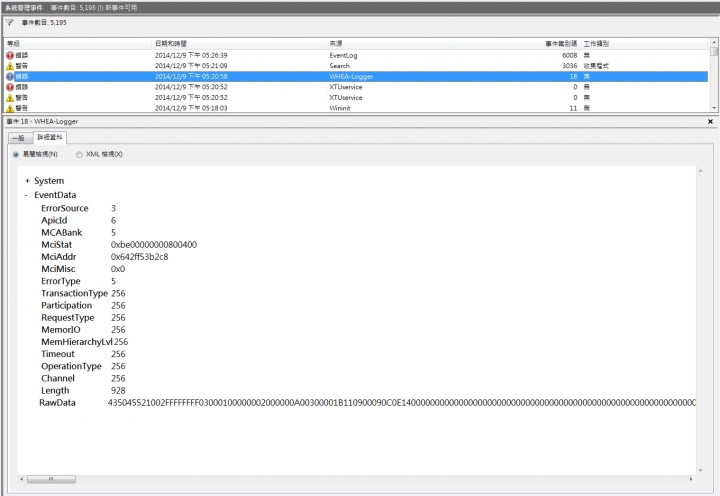The width and height of the screenshot is (720, 496).
Task: Click warning icon on the Search row
Action: pyautogui.click(x=10, y=65)
